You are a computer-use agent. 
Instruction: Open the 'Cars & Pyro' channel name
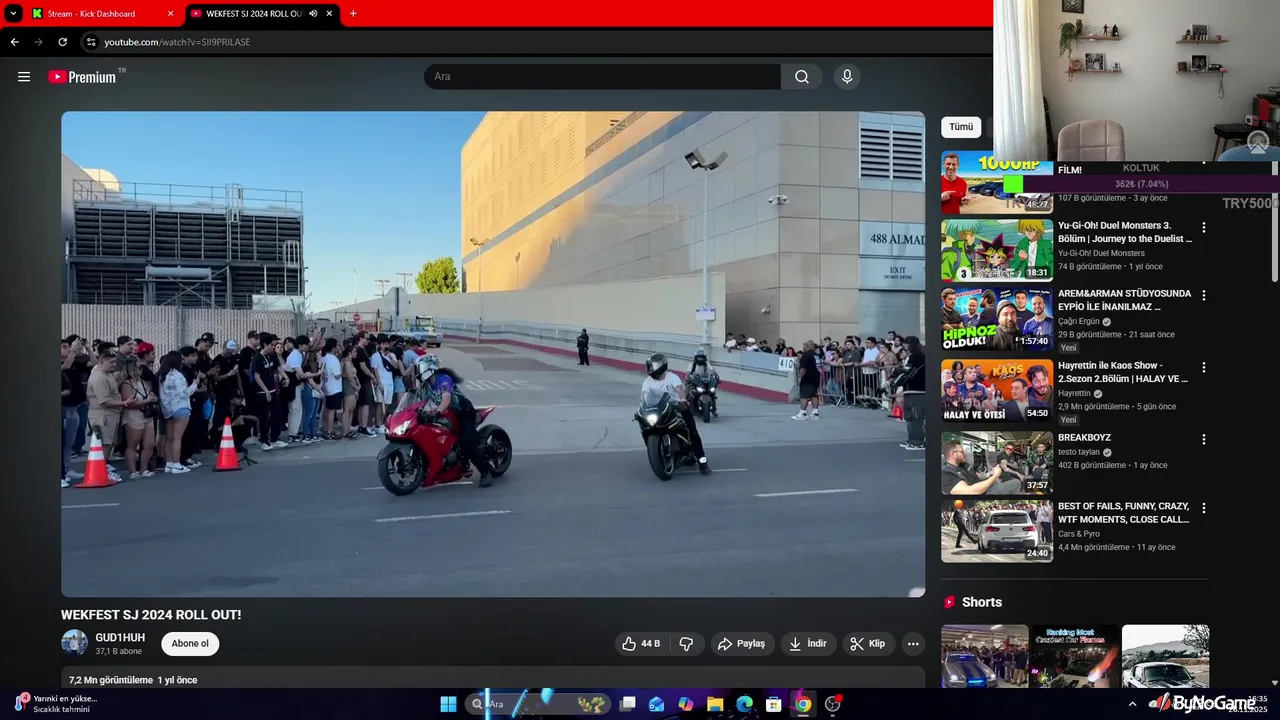(x=1079, y=534)
